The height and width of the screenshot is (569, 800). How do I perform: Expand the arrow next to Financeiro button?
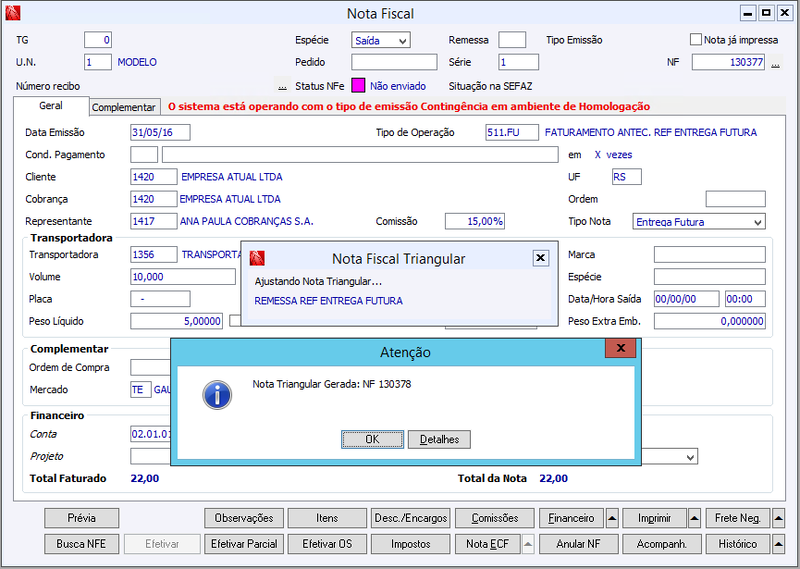point(612,518)
